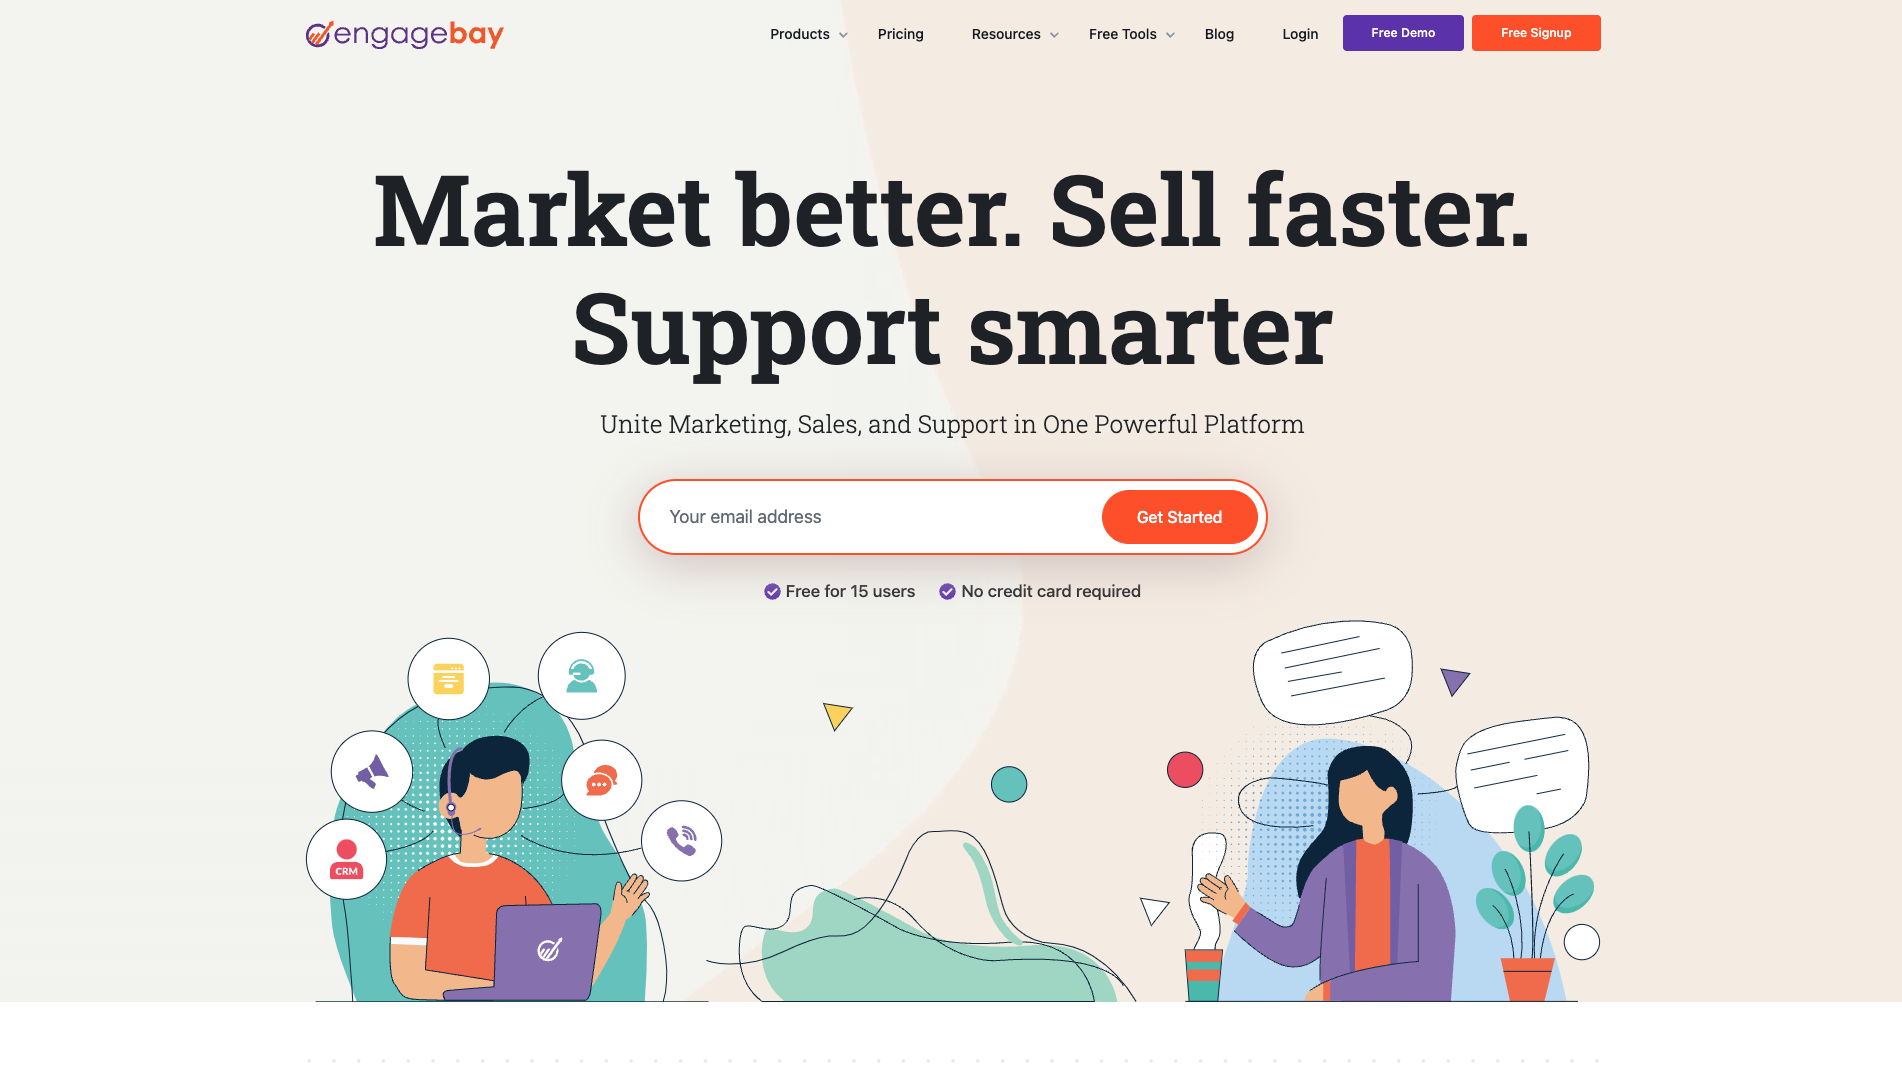Click the 'Free for 15 users' checkmark
This screenshot has width=1902, height=1080.
[x=772, y=592]
